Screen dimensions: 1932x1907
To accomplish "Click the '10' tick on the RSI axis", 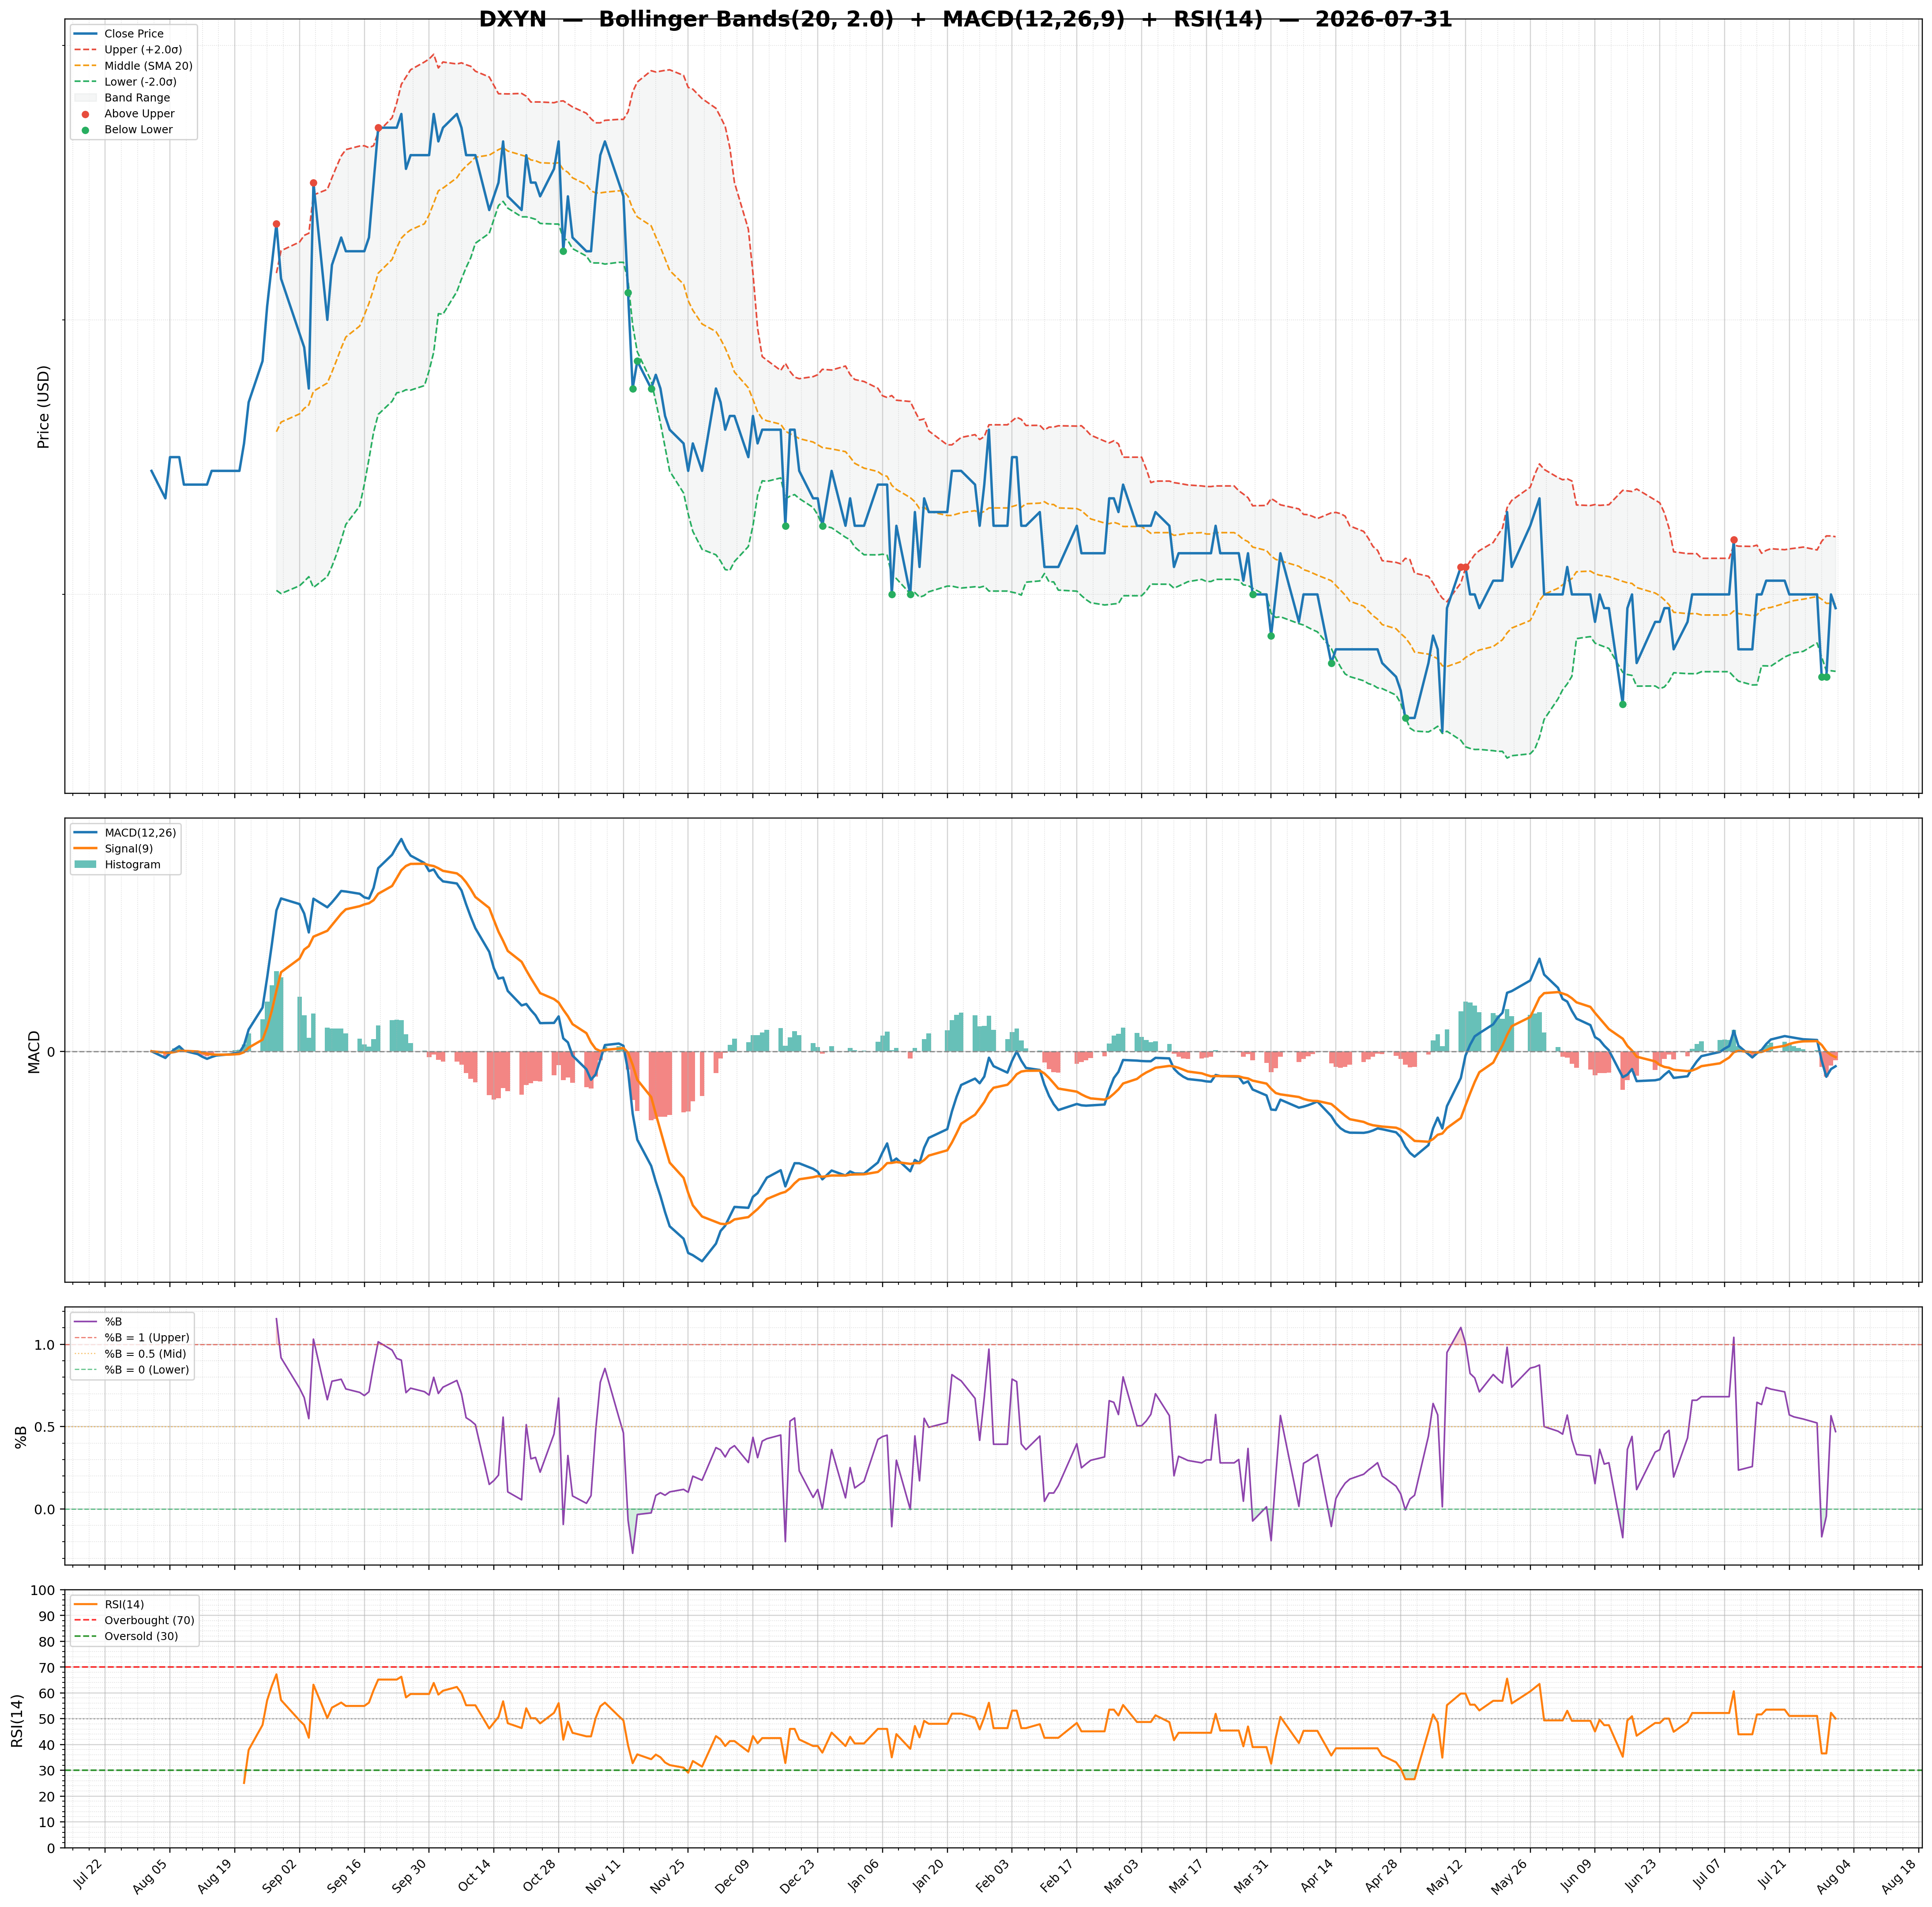I will tap(47, 1823).
